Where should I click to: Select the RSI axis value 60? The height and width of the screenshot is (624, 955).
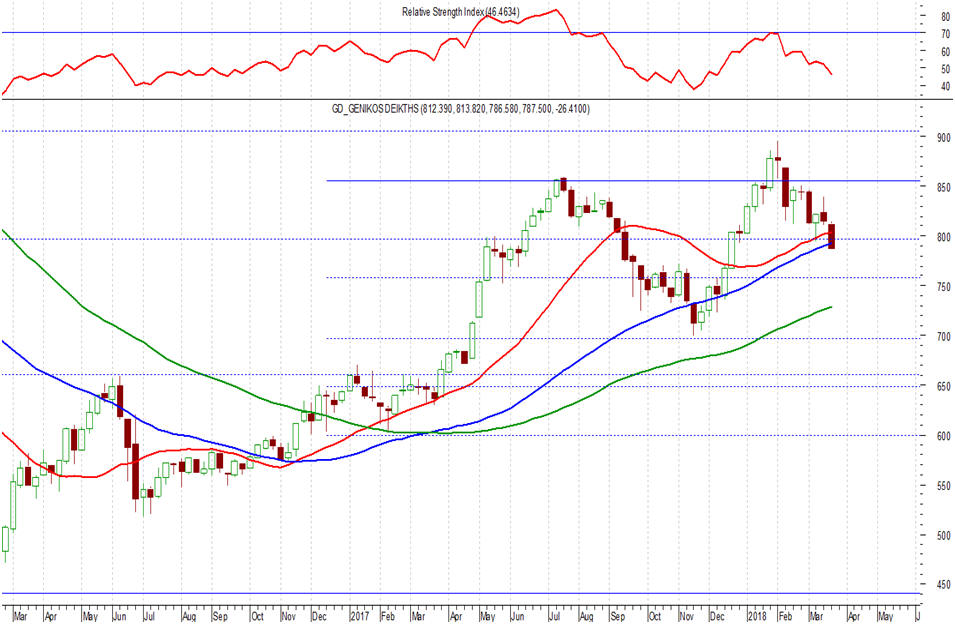click(x=945, y=52)
